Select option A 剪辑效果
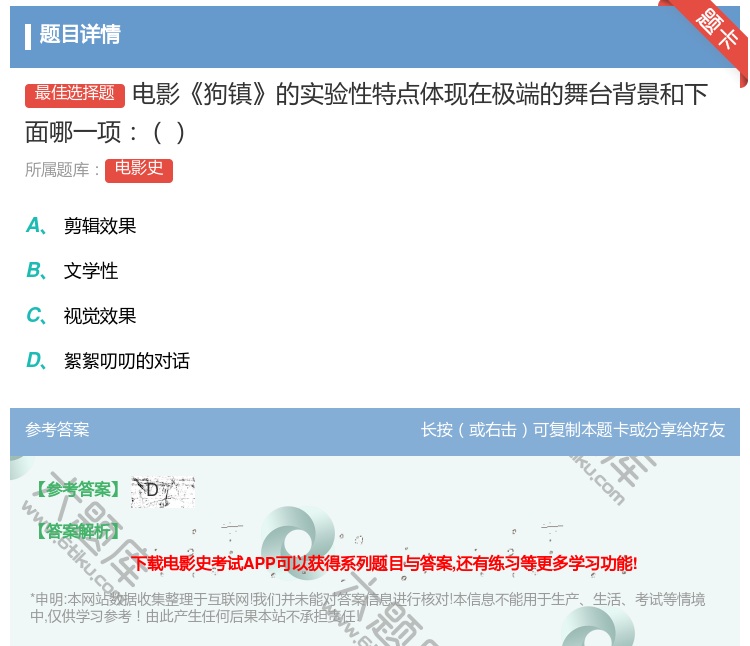This screenshot has height=646, width=750. (81, 226)
